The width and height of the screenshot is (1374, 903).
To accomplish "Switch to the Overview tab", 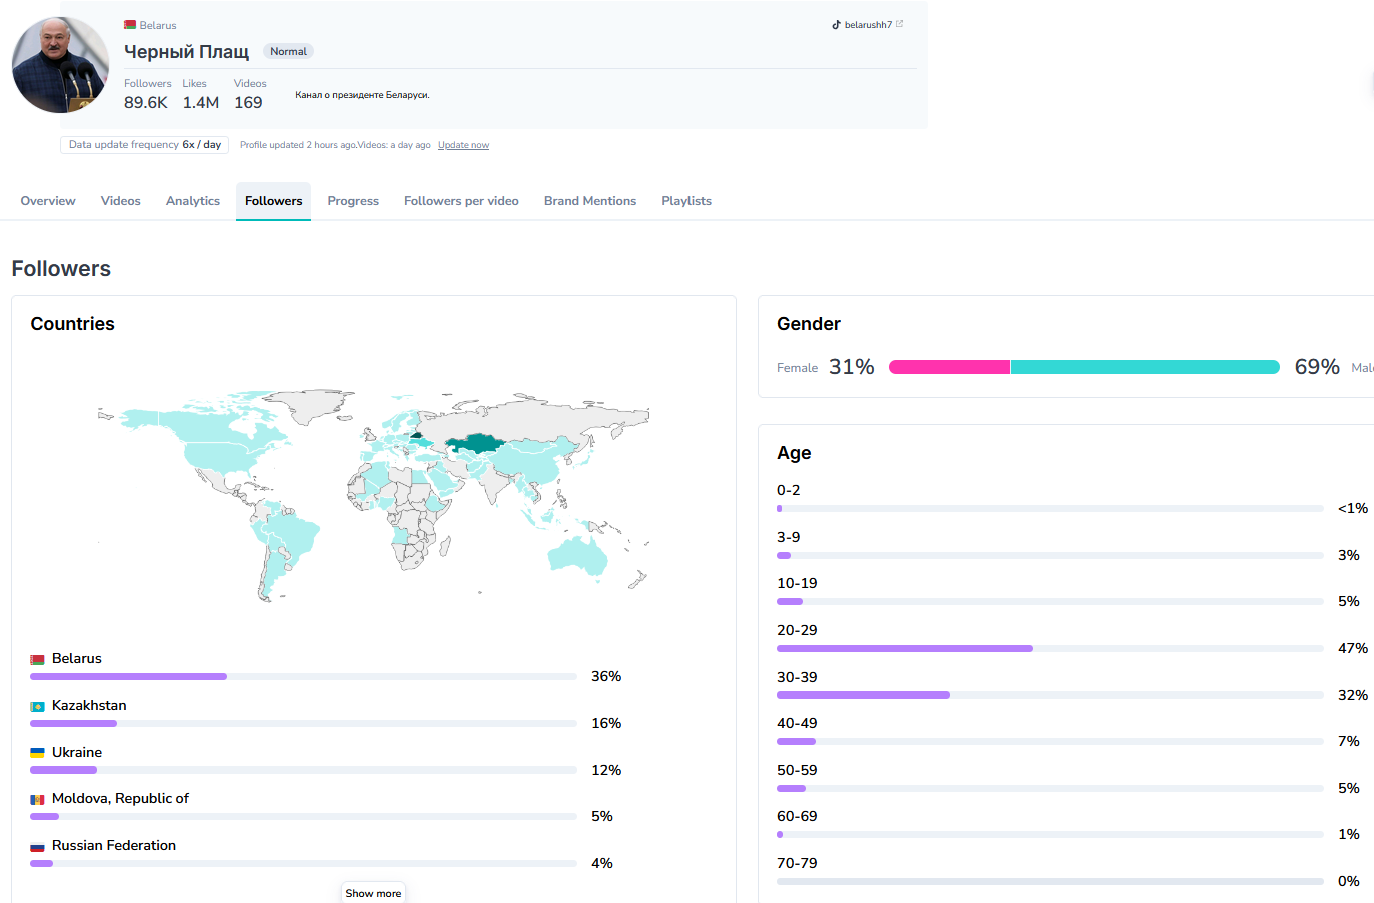I will 48,201.
